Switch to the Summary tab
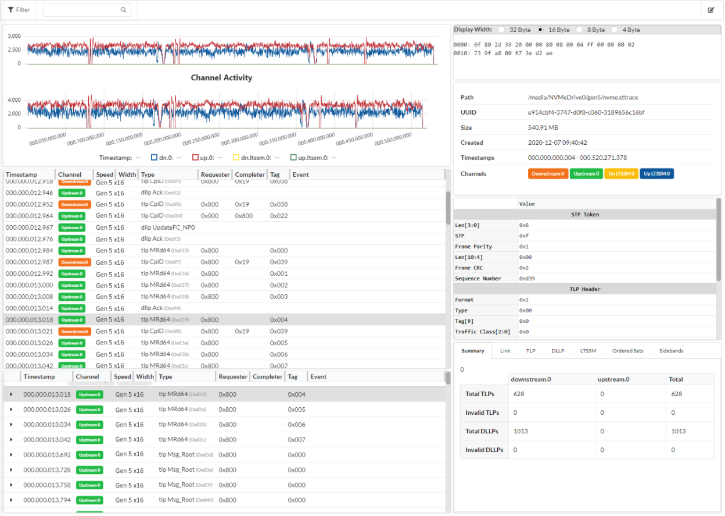725x516 pixels. [473, 351]
